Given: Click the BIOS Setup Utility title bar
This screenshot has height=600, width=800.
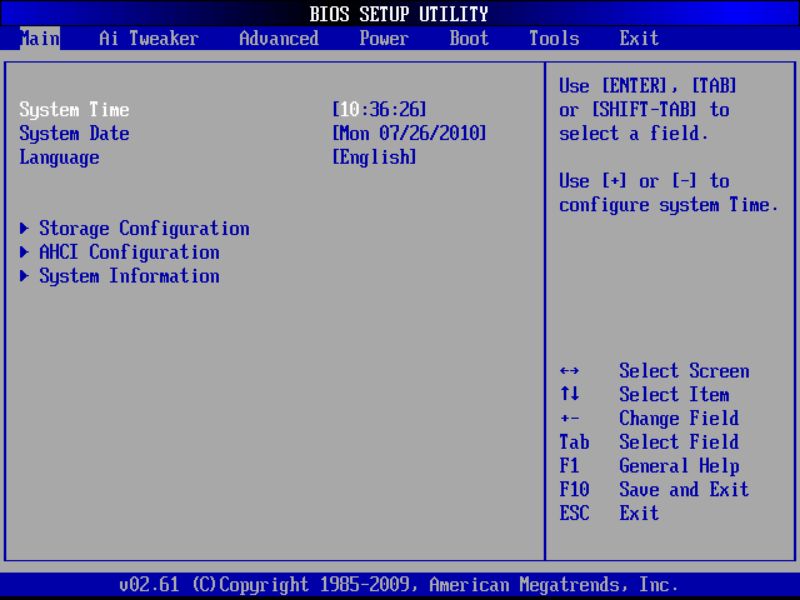Looking at the screenshot, I should click(x=400, y=14).
